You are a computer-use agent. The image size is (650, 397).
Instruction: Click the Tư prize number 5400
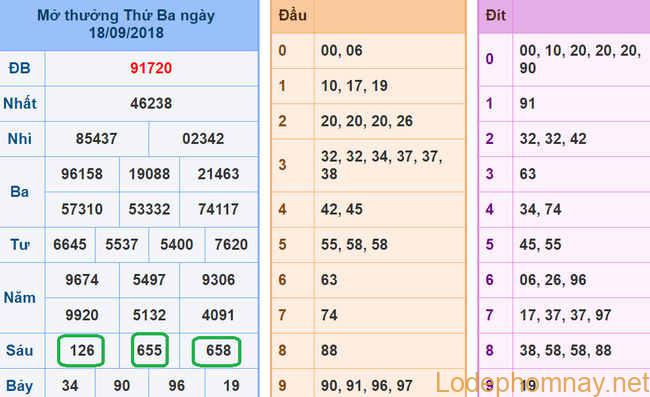click(177, 244)
